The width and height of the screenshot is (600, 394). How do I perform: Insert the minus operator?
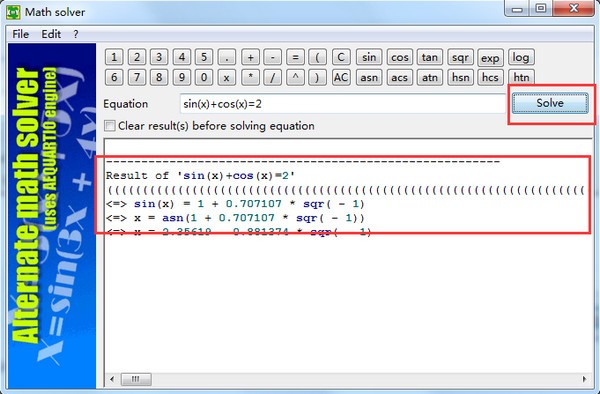(x=272, y=57)
